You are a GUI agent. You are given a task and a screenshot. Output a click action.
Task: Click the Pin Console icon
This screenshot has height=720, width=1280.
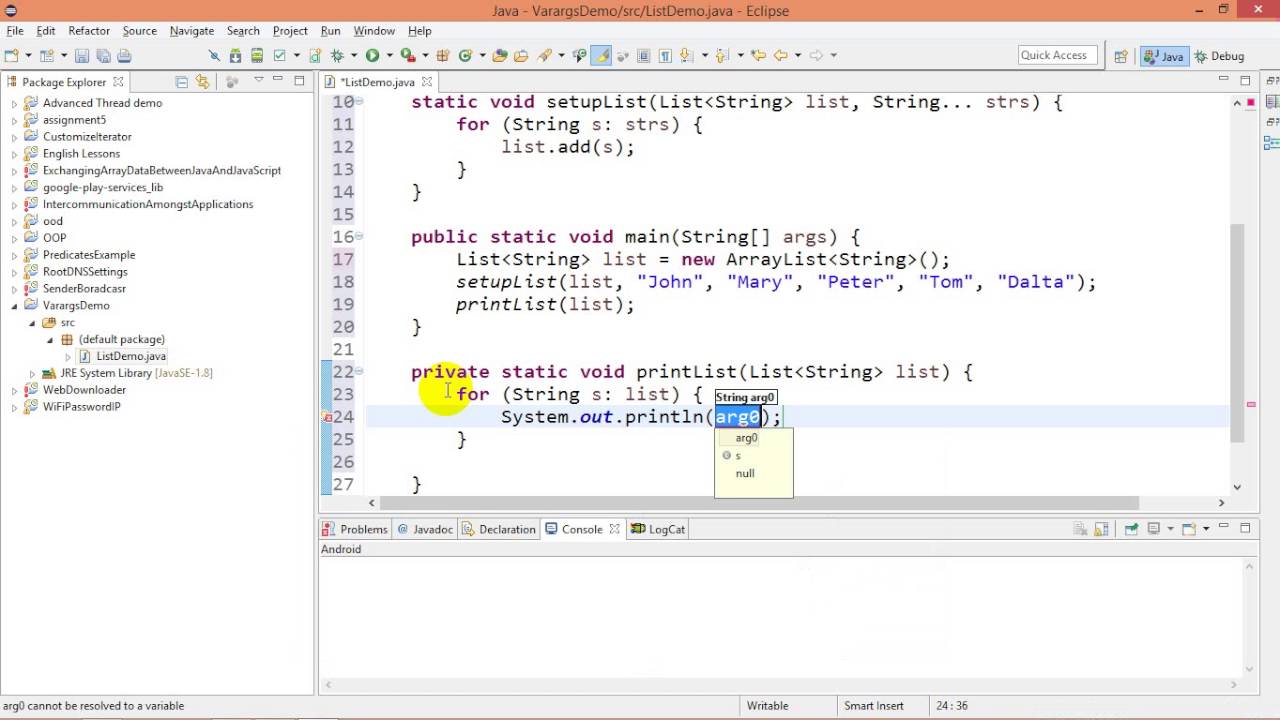[x=1131, y=529]
